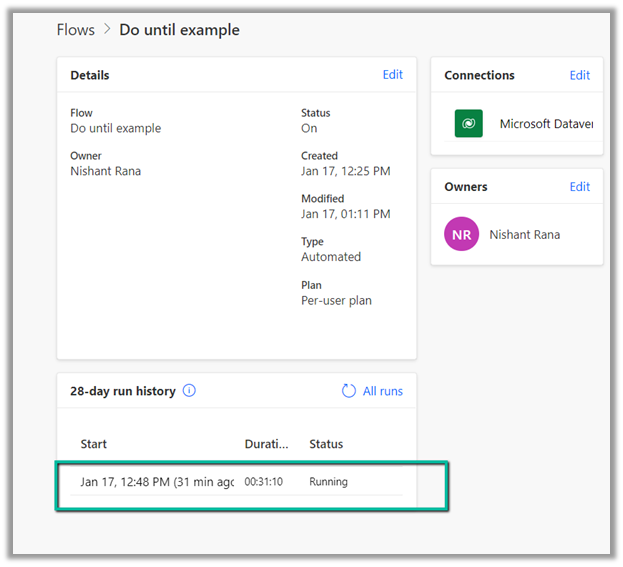Click the Status column header

pyautogui.click(x=326, y=444)
